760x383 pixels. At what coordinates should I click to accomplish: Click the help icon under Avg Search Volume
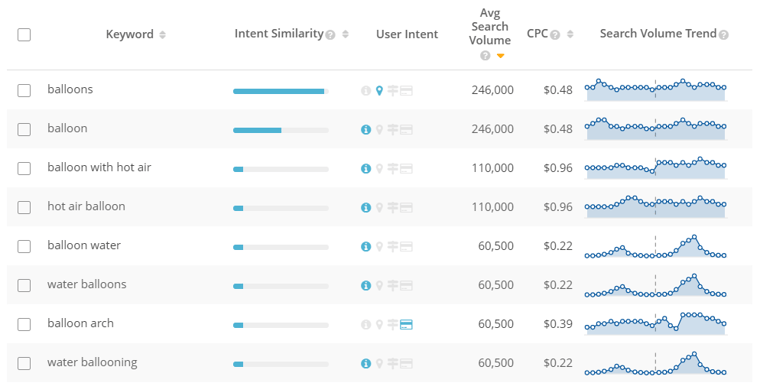485,56
